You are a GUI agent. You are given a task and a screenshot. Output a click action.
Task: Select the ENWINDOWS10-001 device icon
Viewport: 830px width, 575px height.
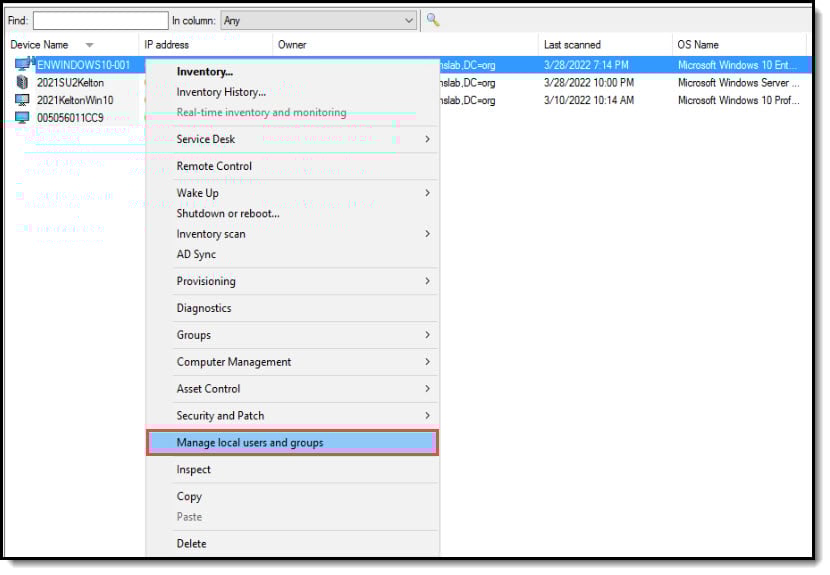point(22,65)
